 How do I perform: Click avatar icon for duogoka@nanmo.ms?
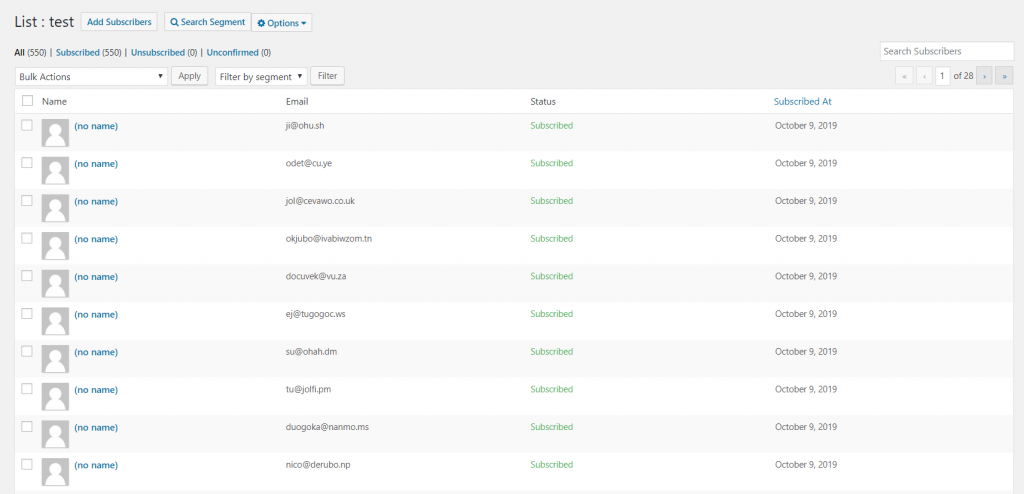click(55, 435)
